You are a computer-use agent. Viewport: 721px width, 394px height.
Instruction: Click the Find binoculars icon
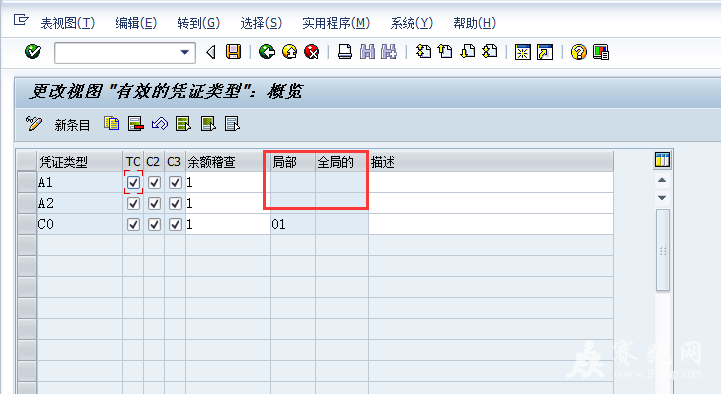click(x=367, y=52)
